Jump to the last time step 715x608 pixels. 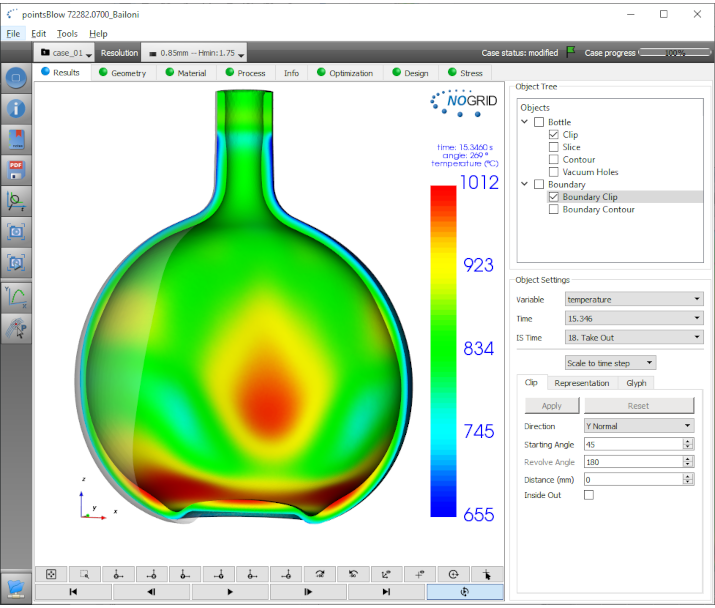tap(386, 592)
